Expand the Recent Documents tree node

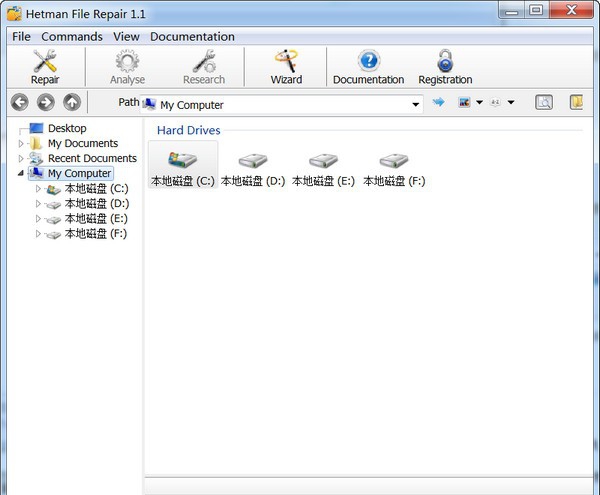click(21, 158)
